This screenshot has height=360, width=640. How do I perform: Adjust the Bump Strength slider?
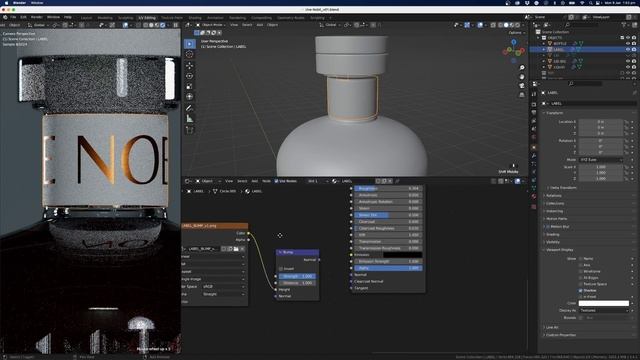(297, 276)
